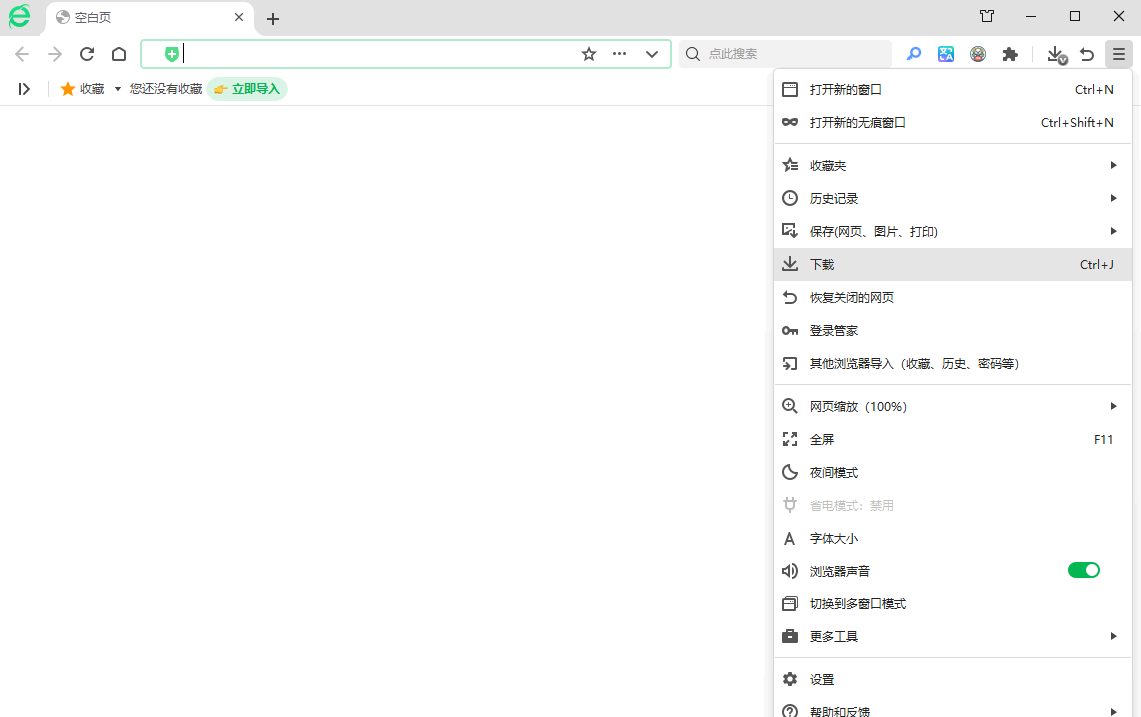Open the translate tool in the toolbar

click(946, 54)
